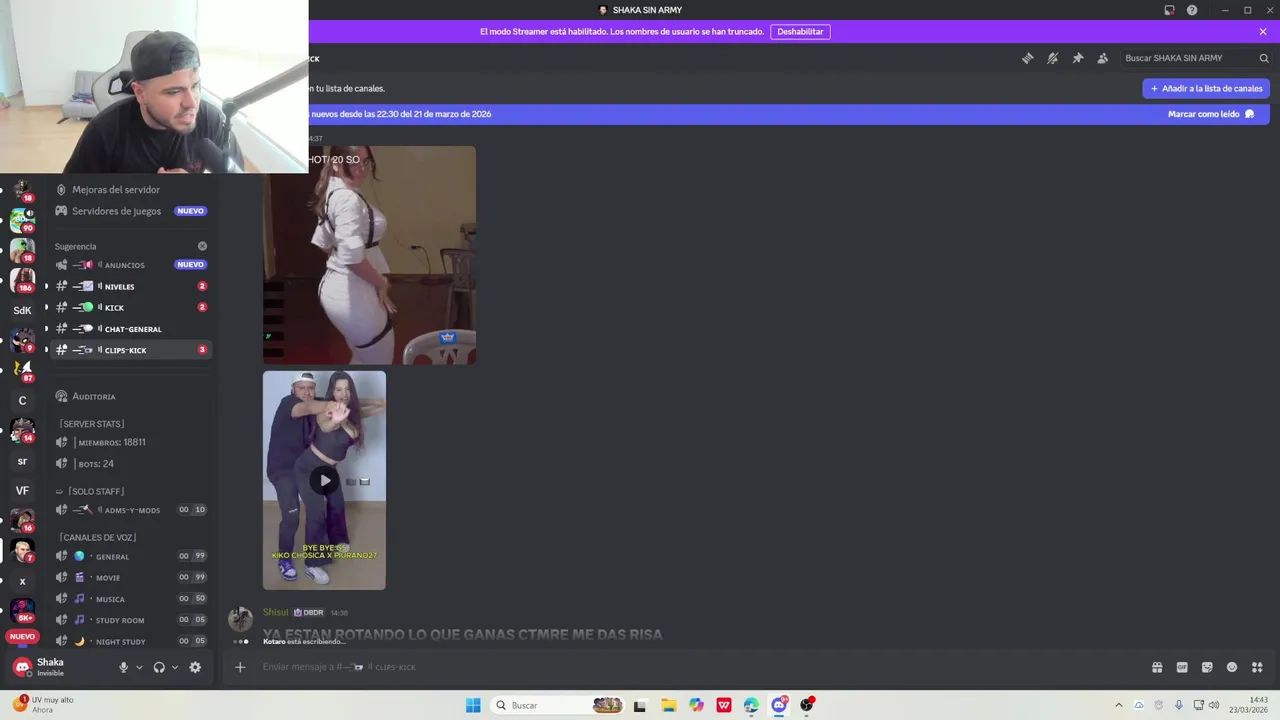Open Windows Start menu
This screenshot has width=1280, height=720.
tap(473, 705)
